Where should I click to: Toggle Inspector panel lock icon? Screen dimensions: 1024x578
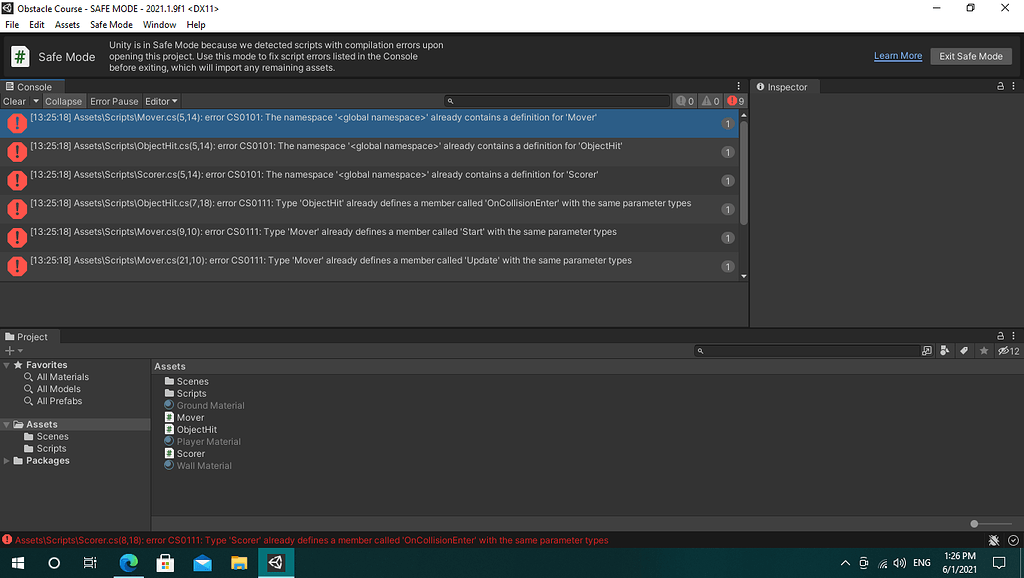click(1000, 86)
